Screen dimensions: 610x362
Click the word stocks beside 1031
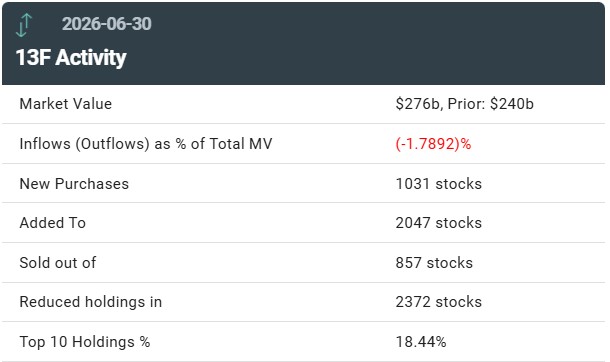point(459,184)
